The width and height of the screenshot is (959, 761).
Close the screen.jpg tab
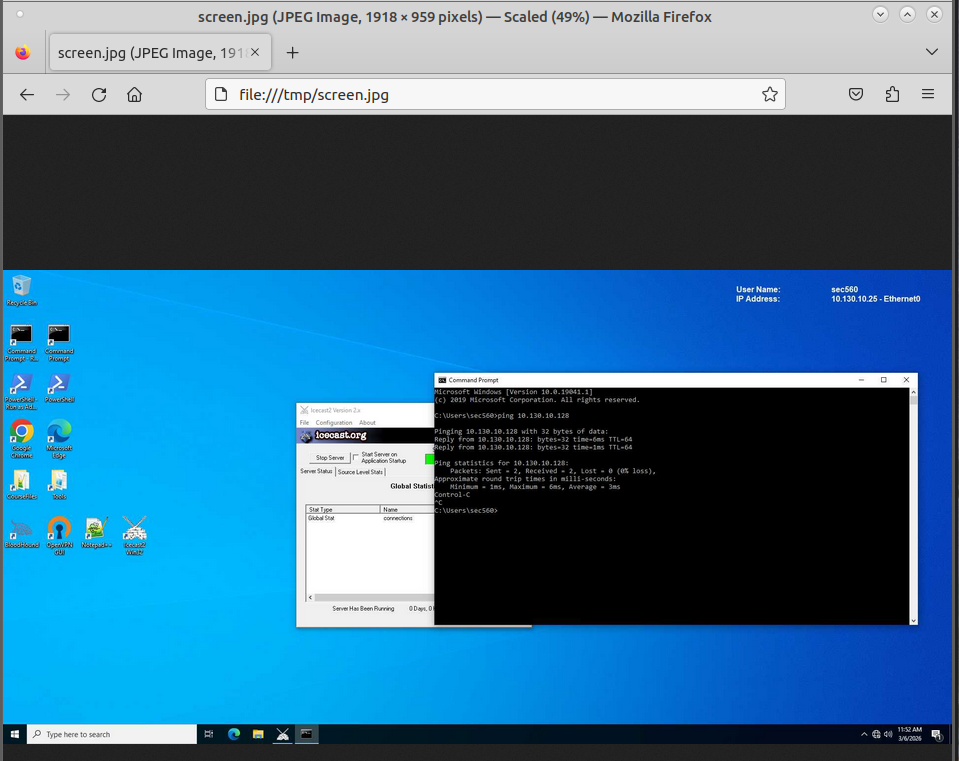coord(255,53)
